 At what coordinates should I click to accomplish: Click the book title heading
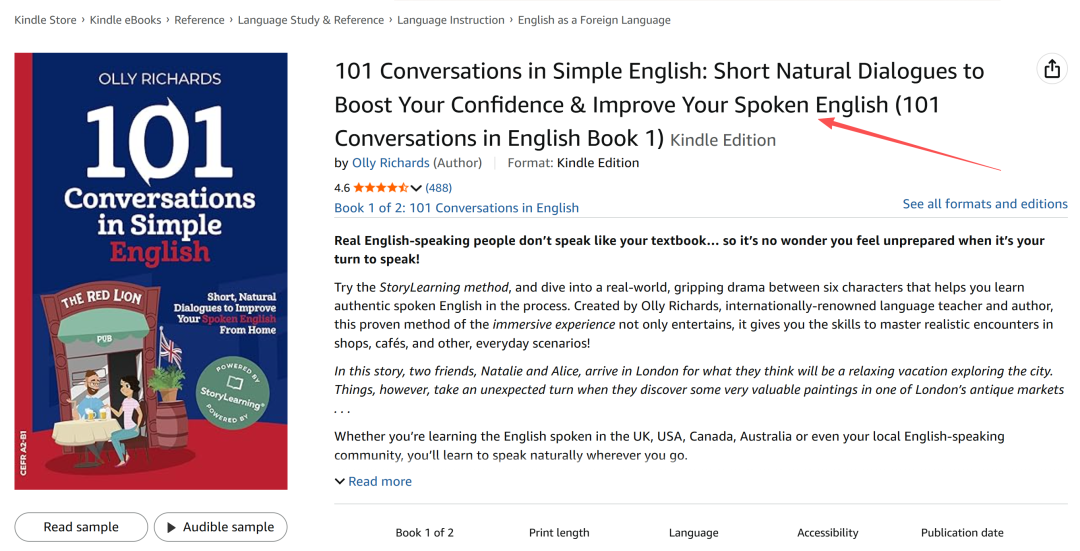[x=659, y=105]
